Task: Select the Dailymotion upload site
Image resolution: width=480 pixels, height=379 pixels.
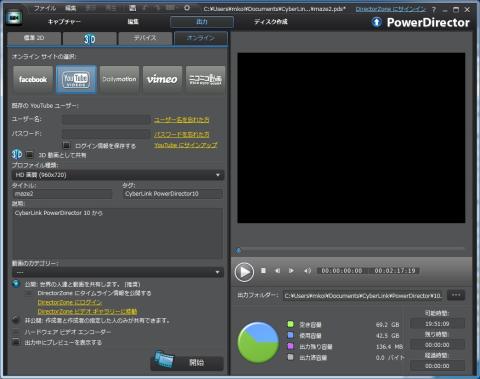Action: click(x=119, y=79)
